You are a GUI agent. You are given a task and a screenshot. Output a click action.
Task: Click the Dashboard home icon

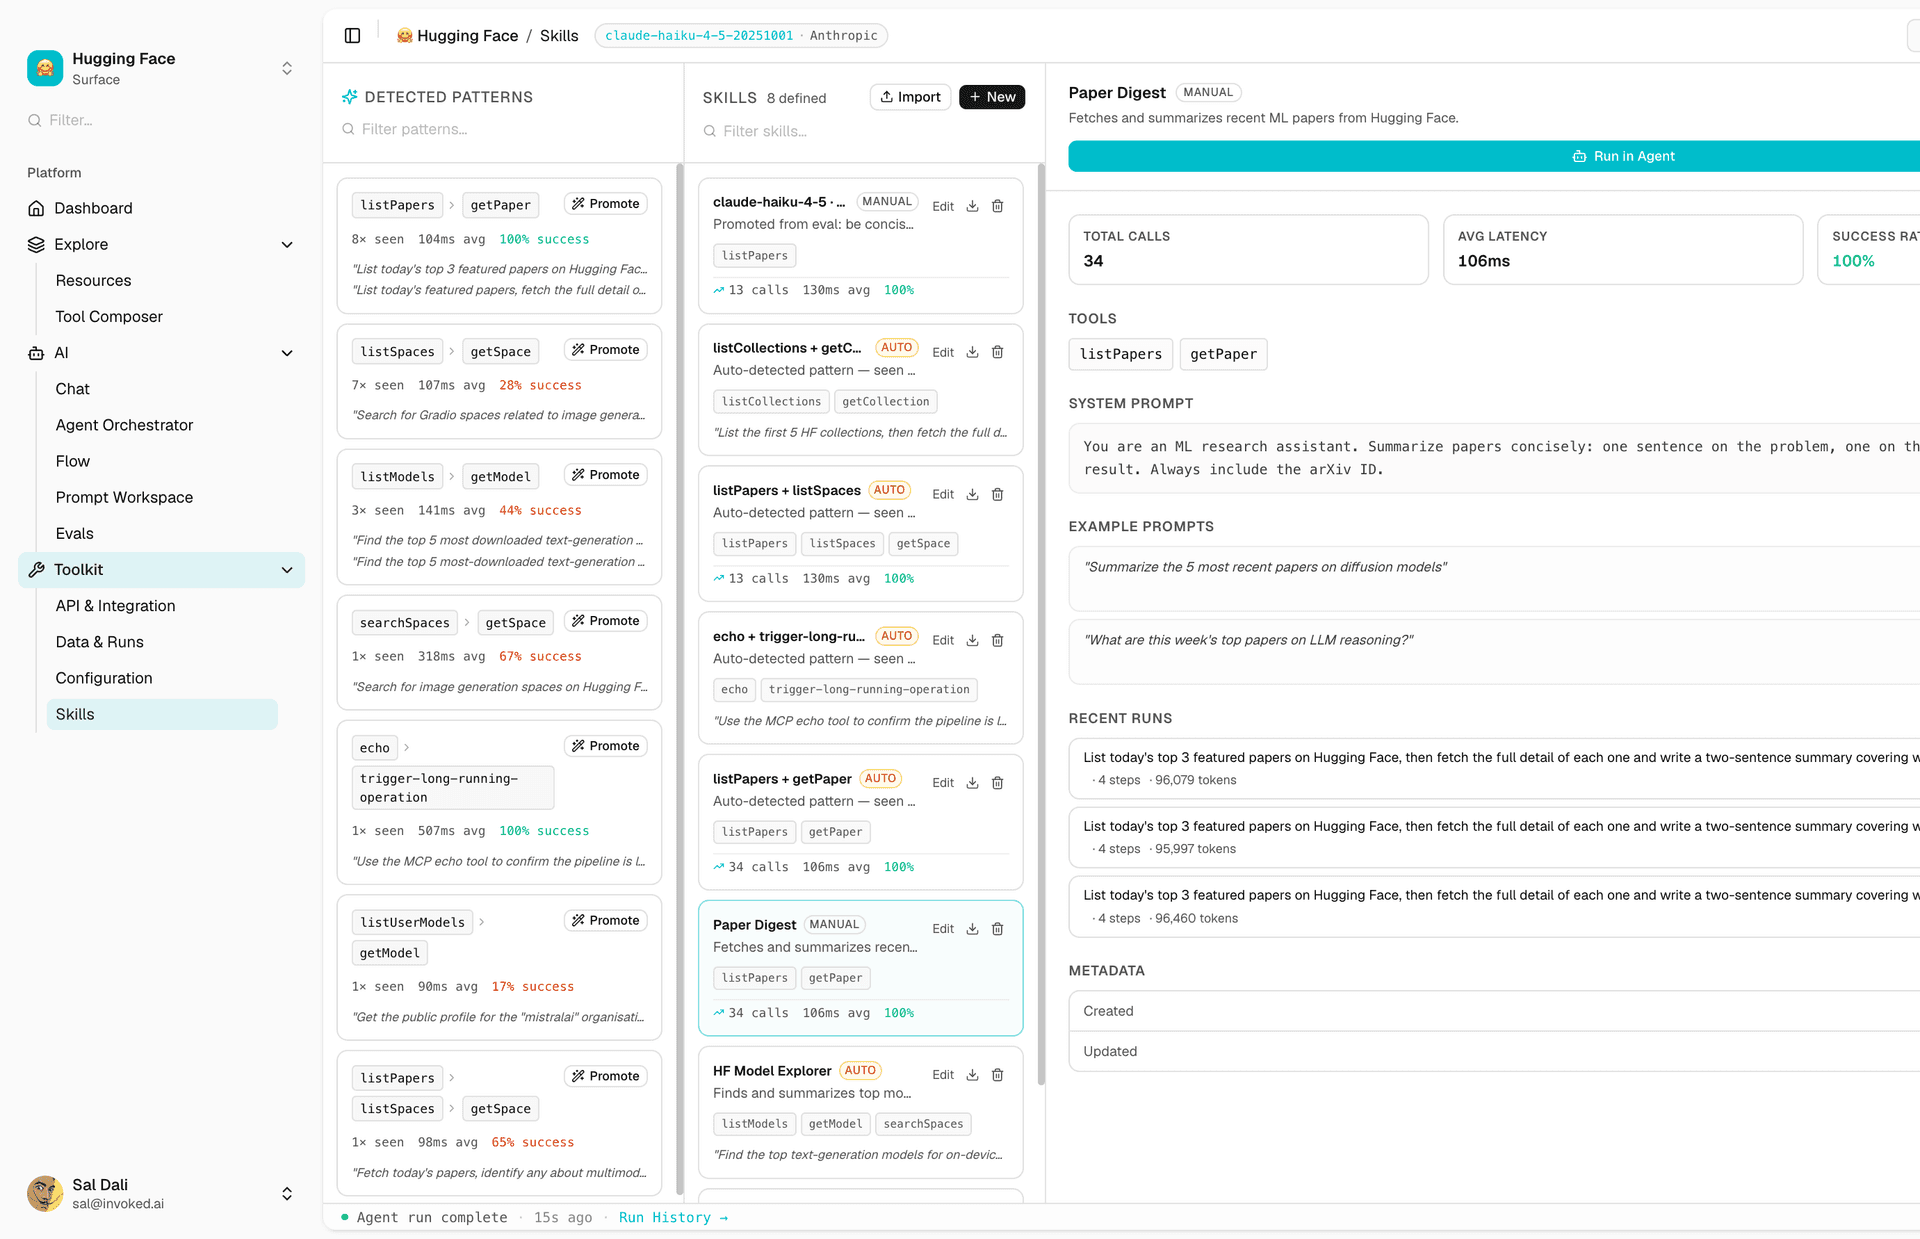click(x=36, y=208)
